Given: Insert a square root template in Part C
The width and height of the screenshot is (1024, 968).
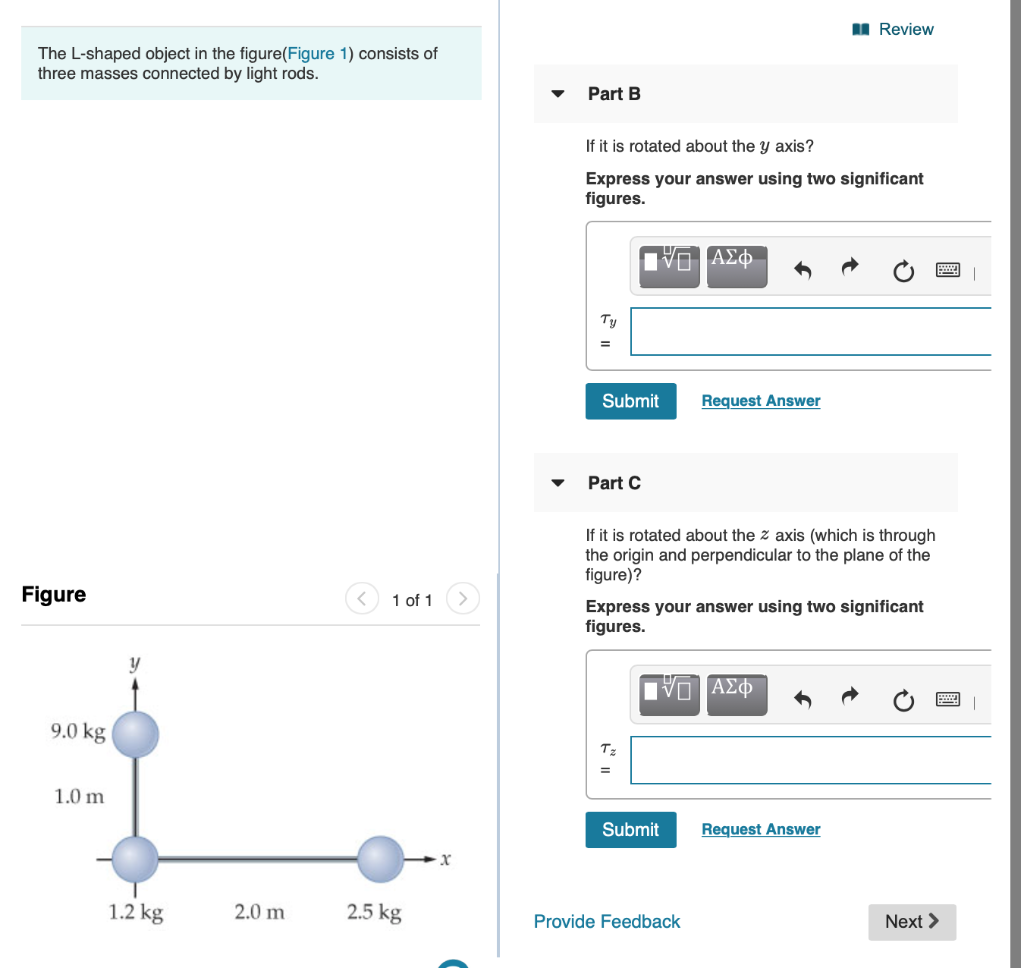Looking at the screenshot, I should [668, 694].
